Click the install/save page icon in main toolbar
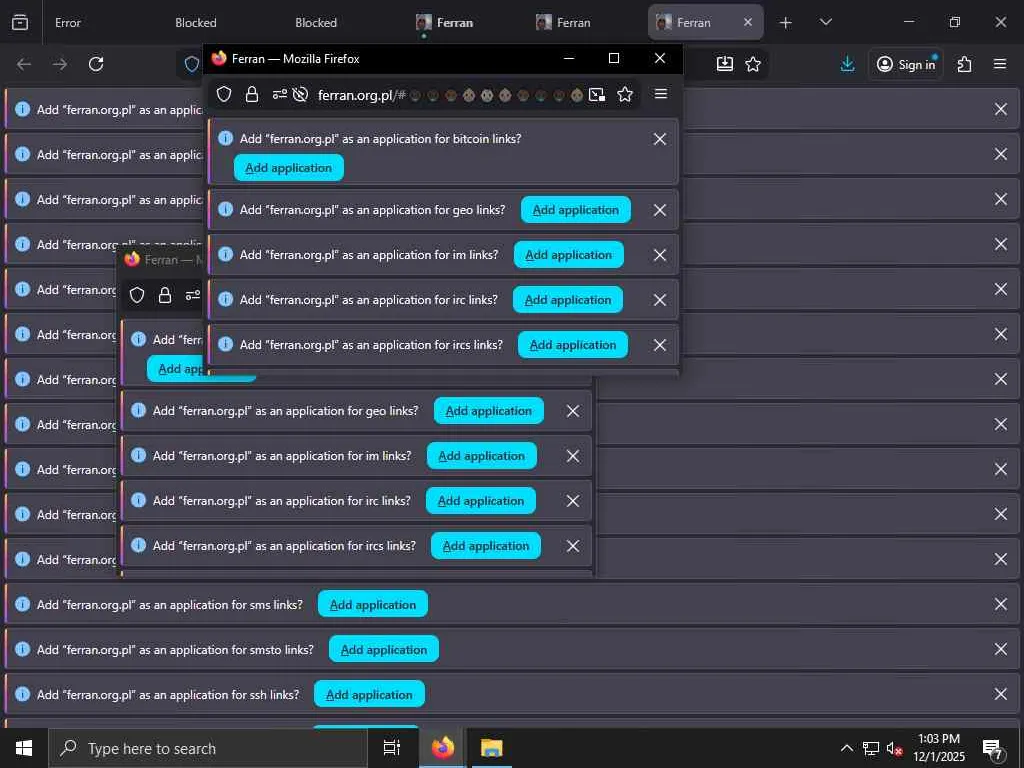The image size is (1024, 768). (725, 63)
